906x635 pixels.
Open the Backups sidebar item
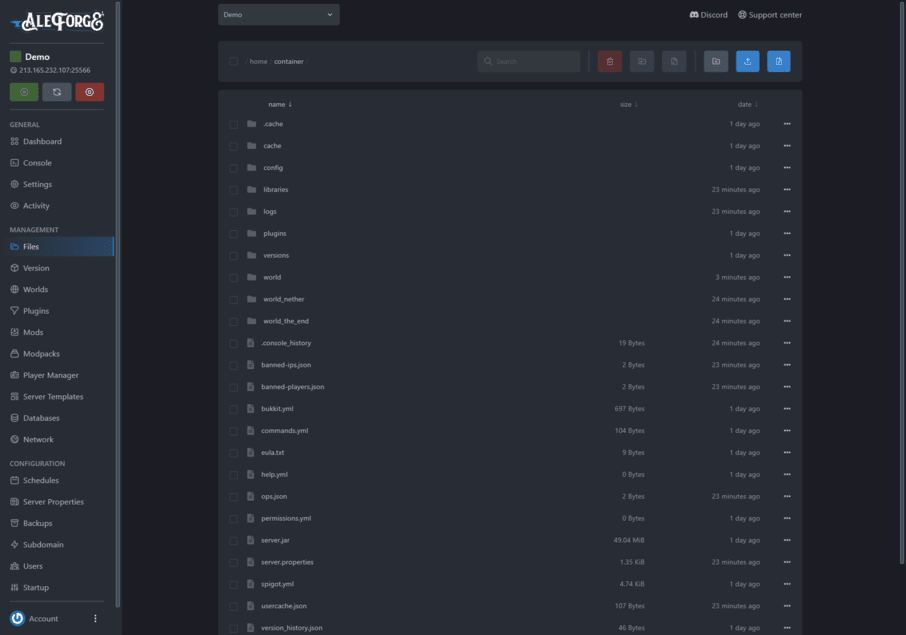point(37,523)
